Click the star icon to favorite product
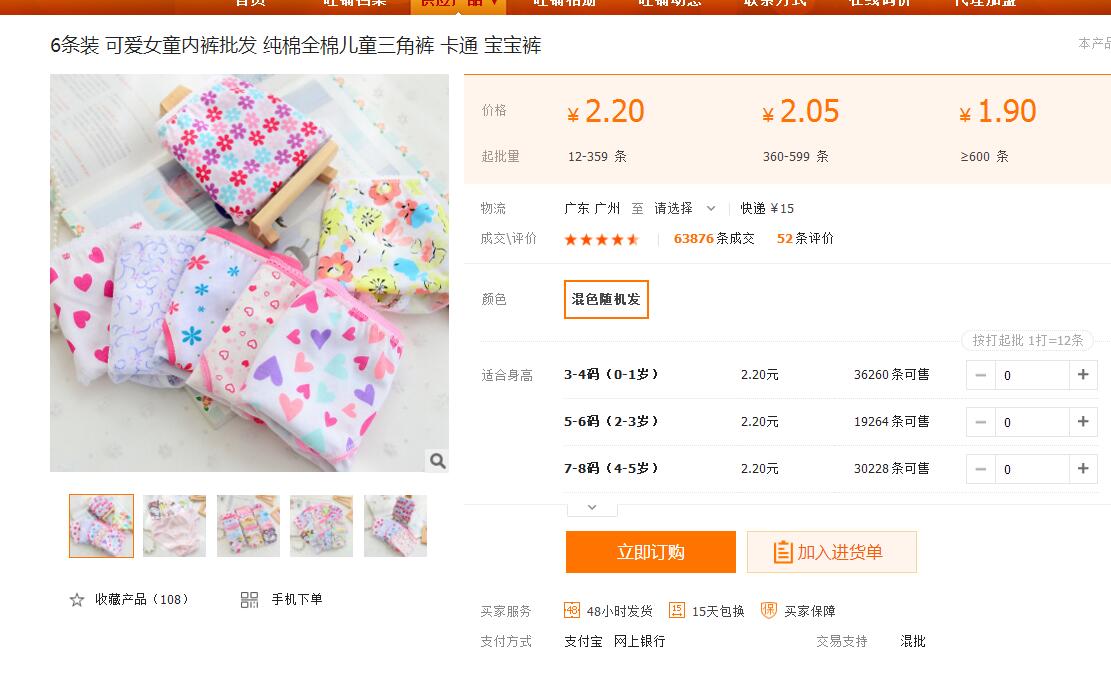 tap(77, 600)
